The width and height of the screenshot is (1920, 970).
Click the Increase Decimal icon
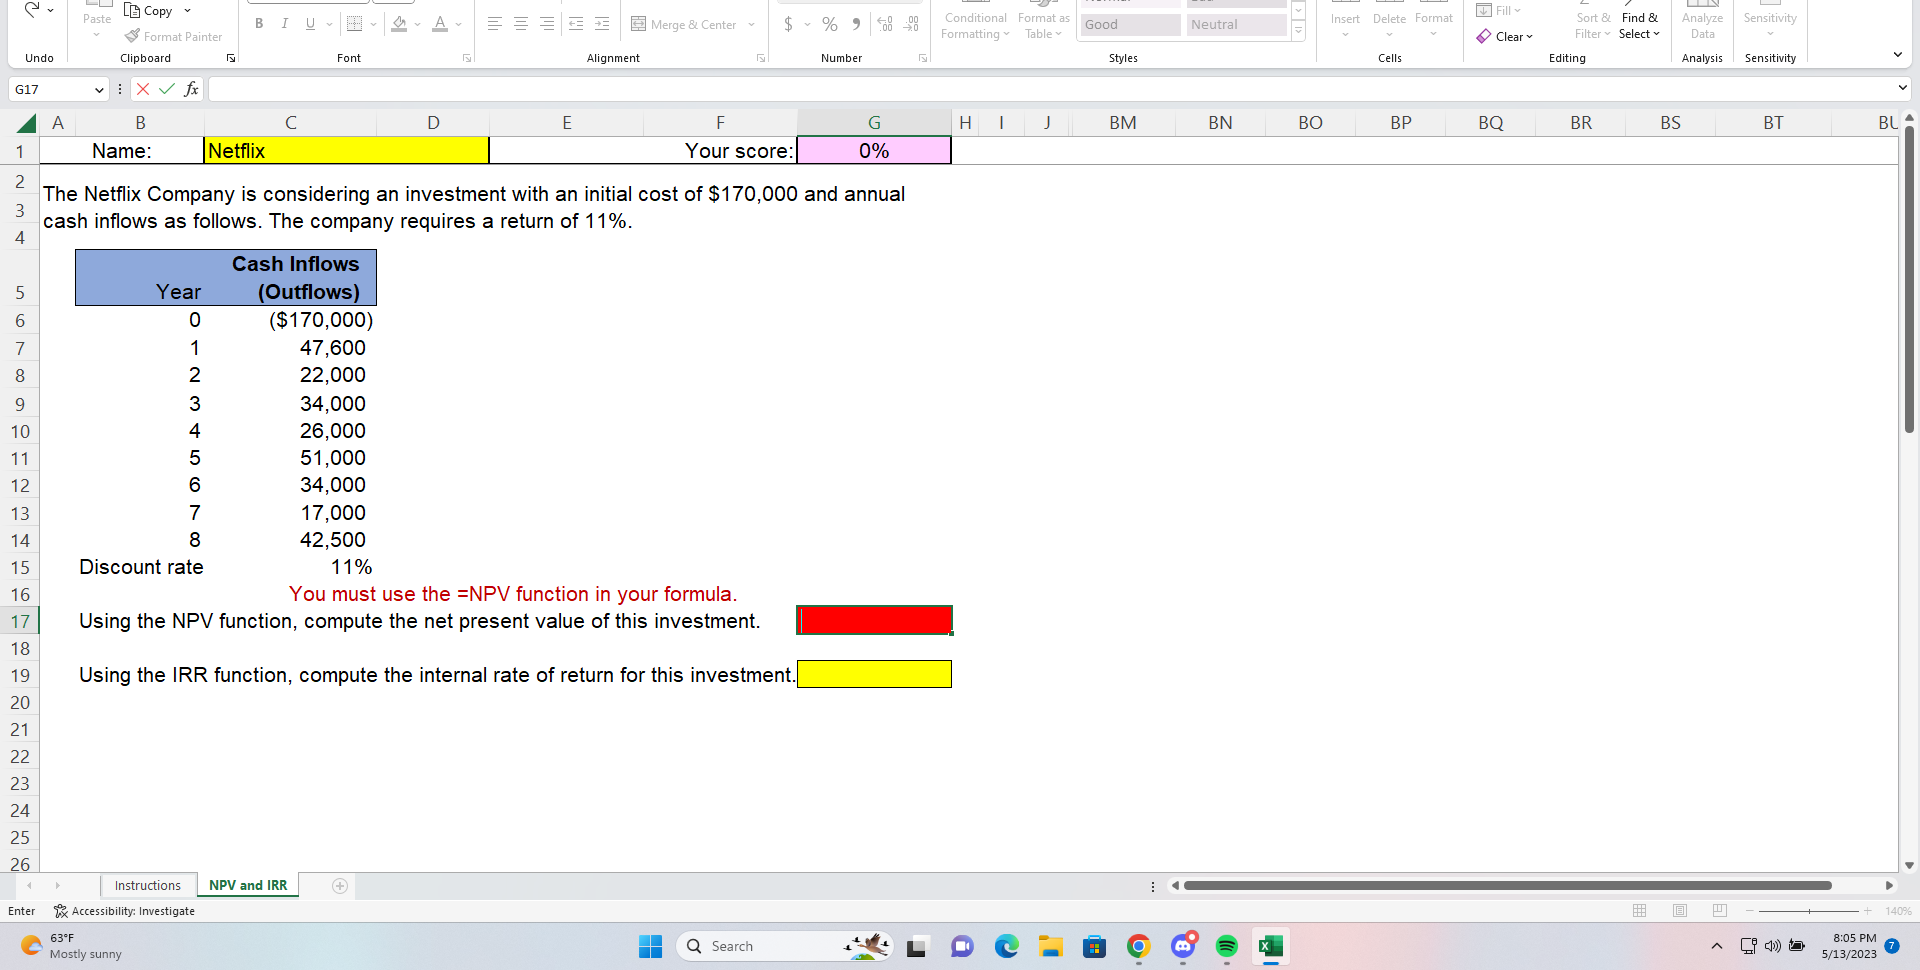point(884,23)
